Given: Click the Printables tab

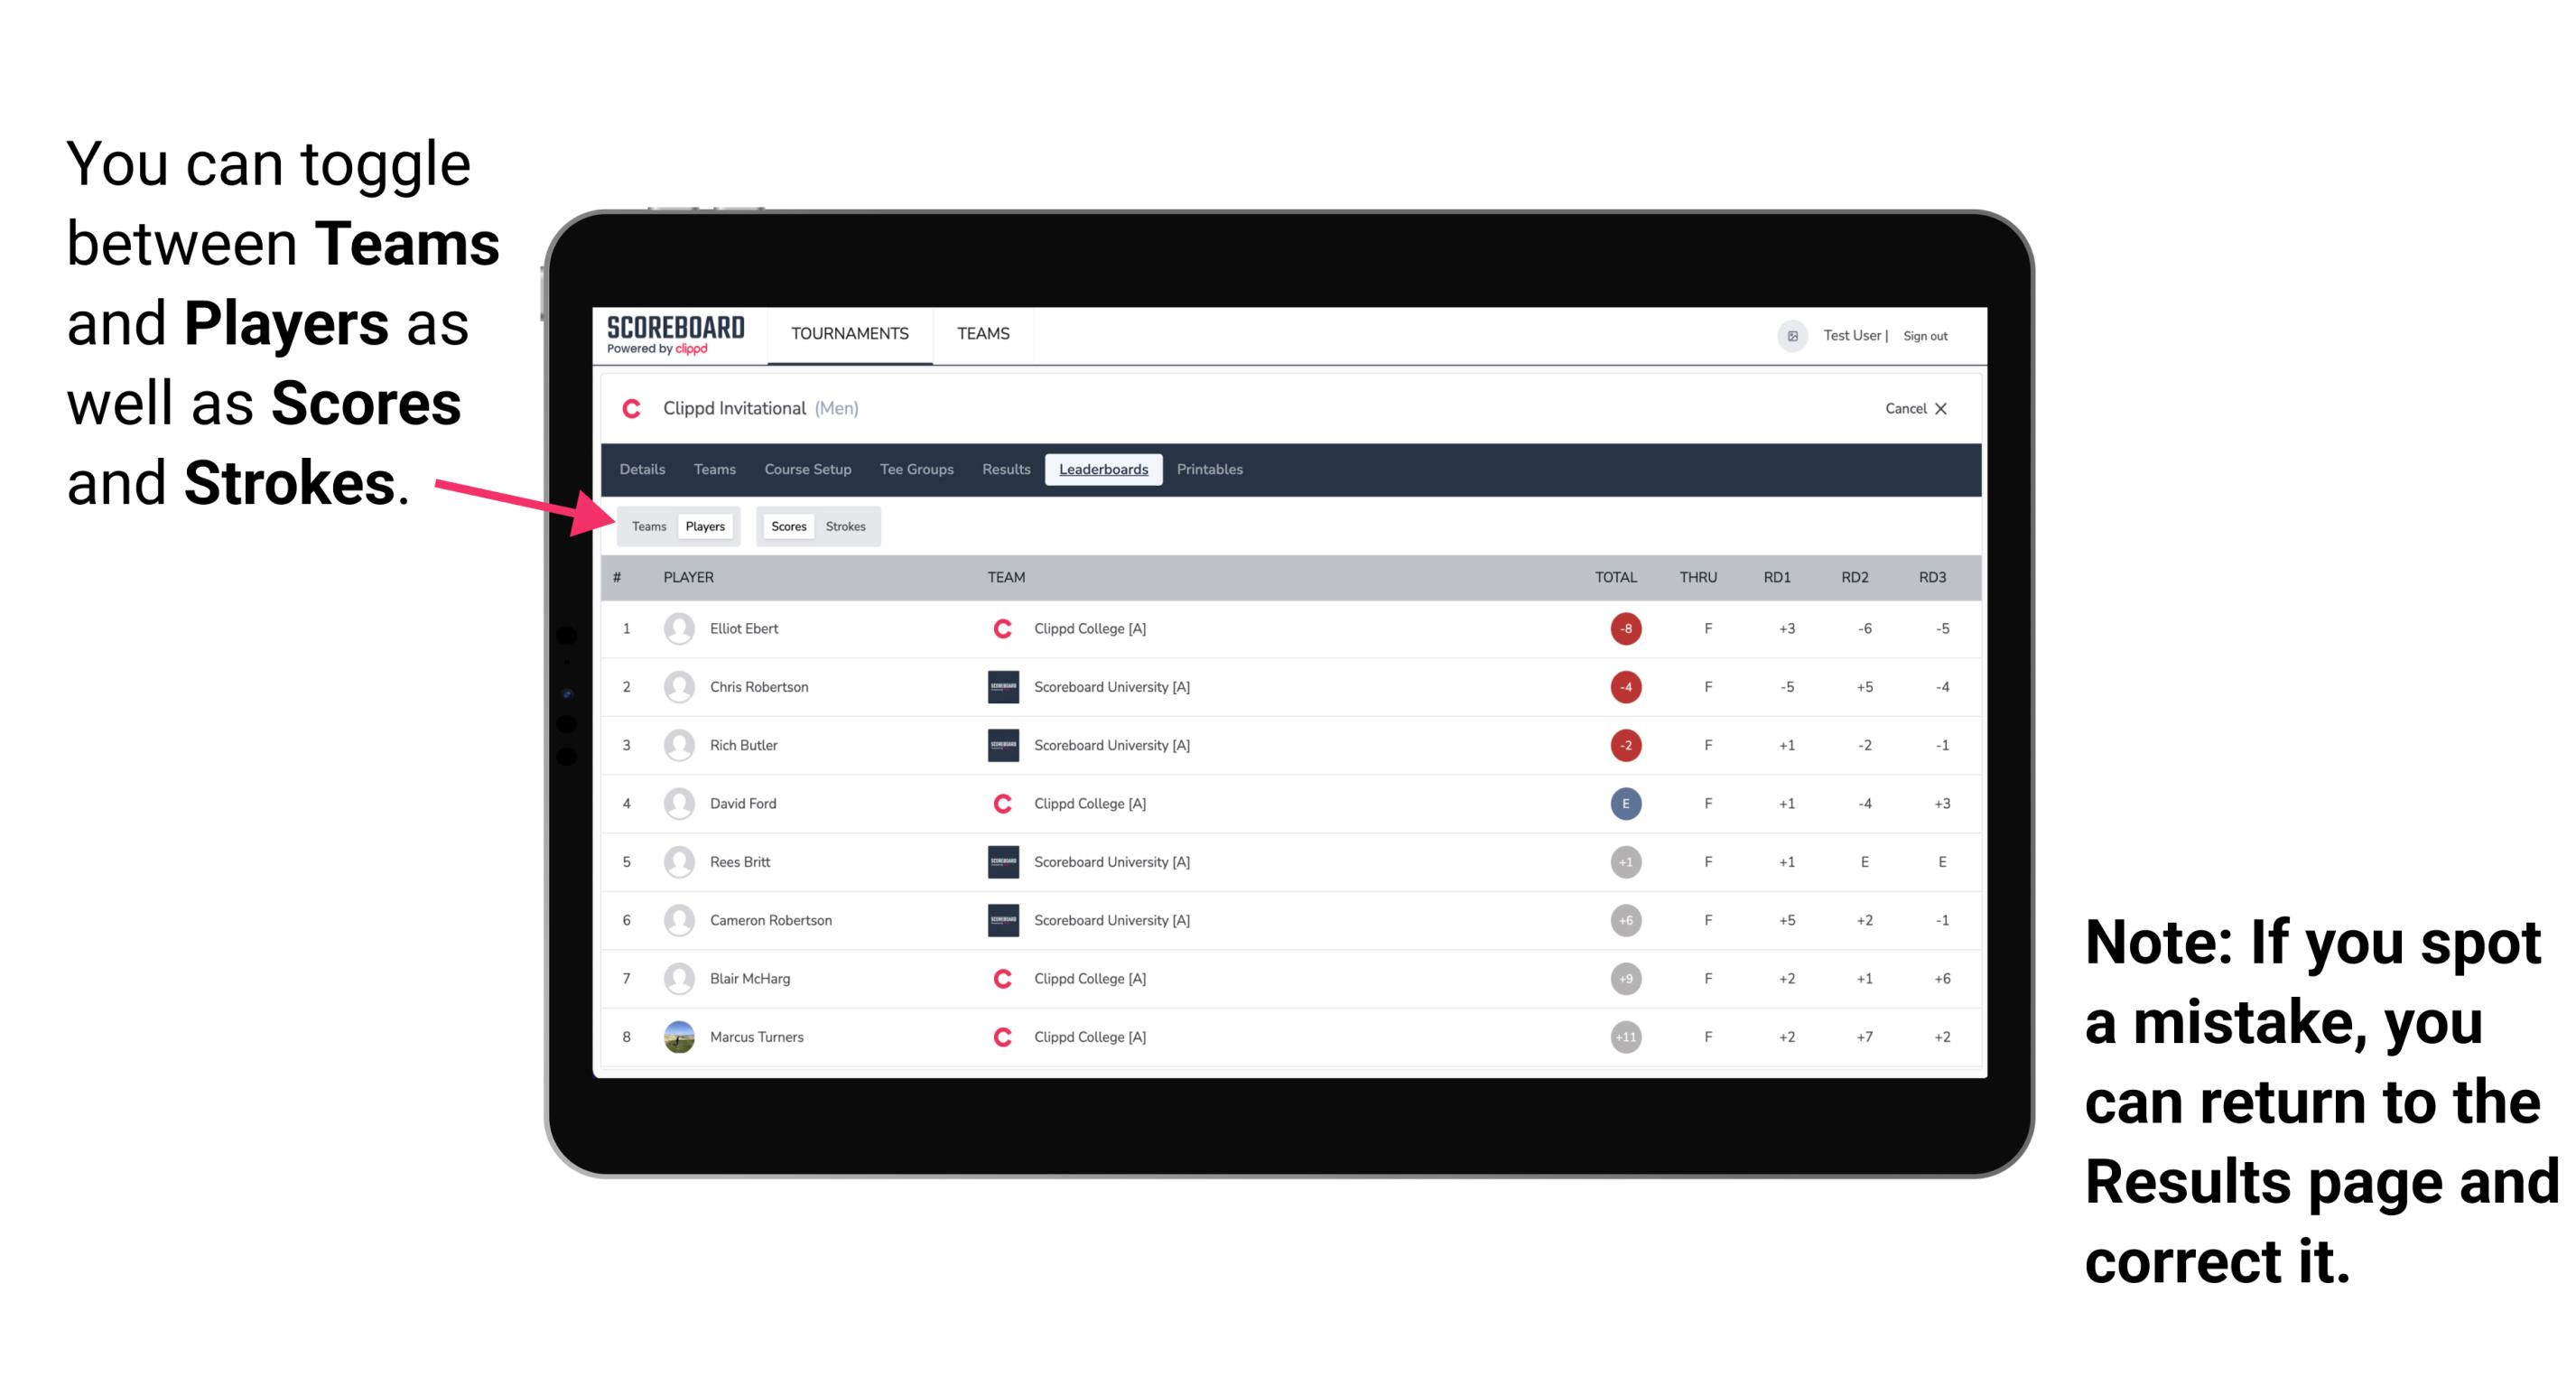Looking at the screenshot, I should [1211, 470].
